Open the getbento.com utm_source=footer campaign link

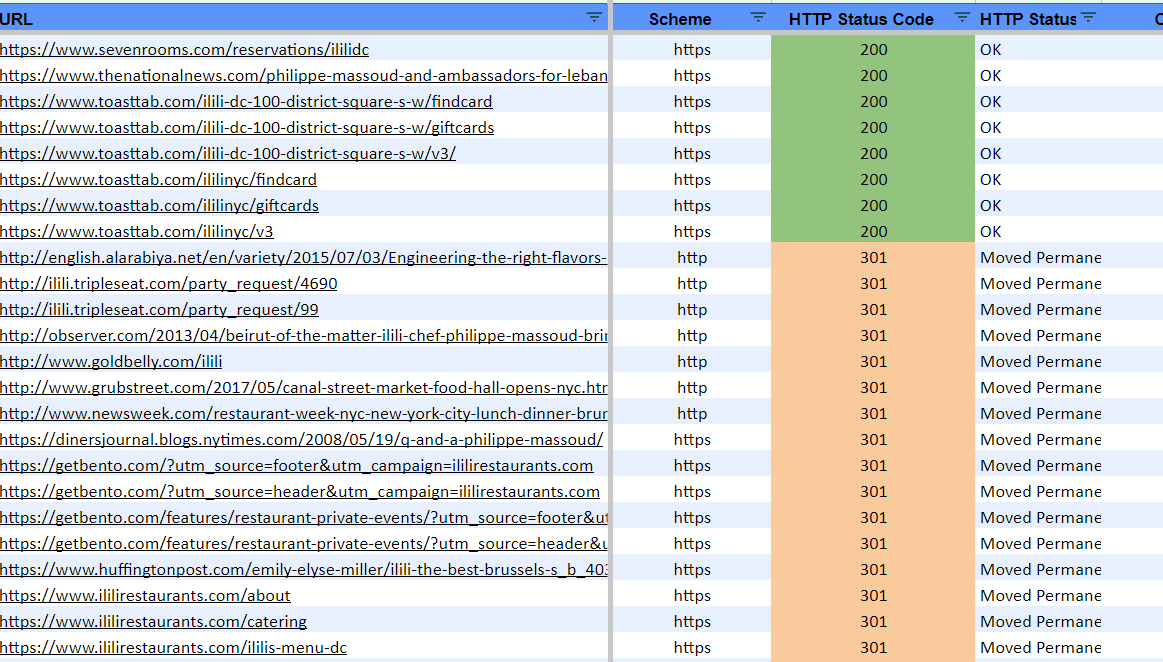pyautogui.click(x=297, y=465)
